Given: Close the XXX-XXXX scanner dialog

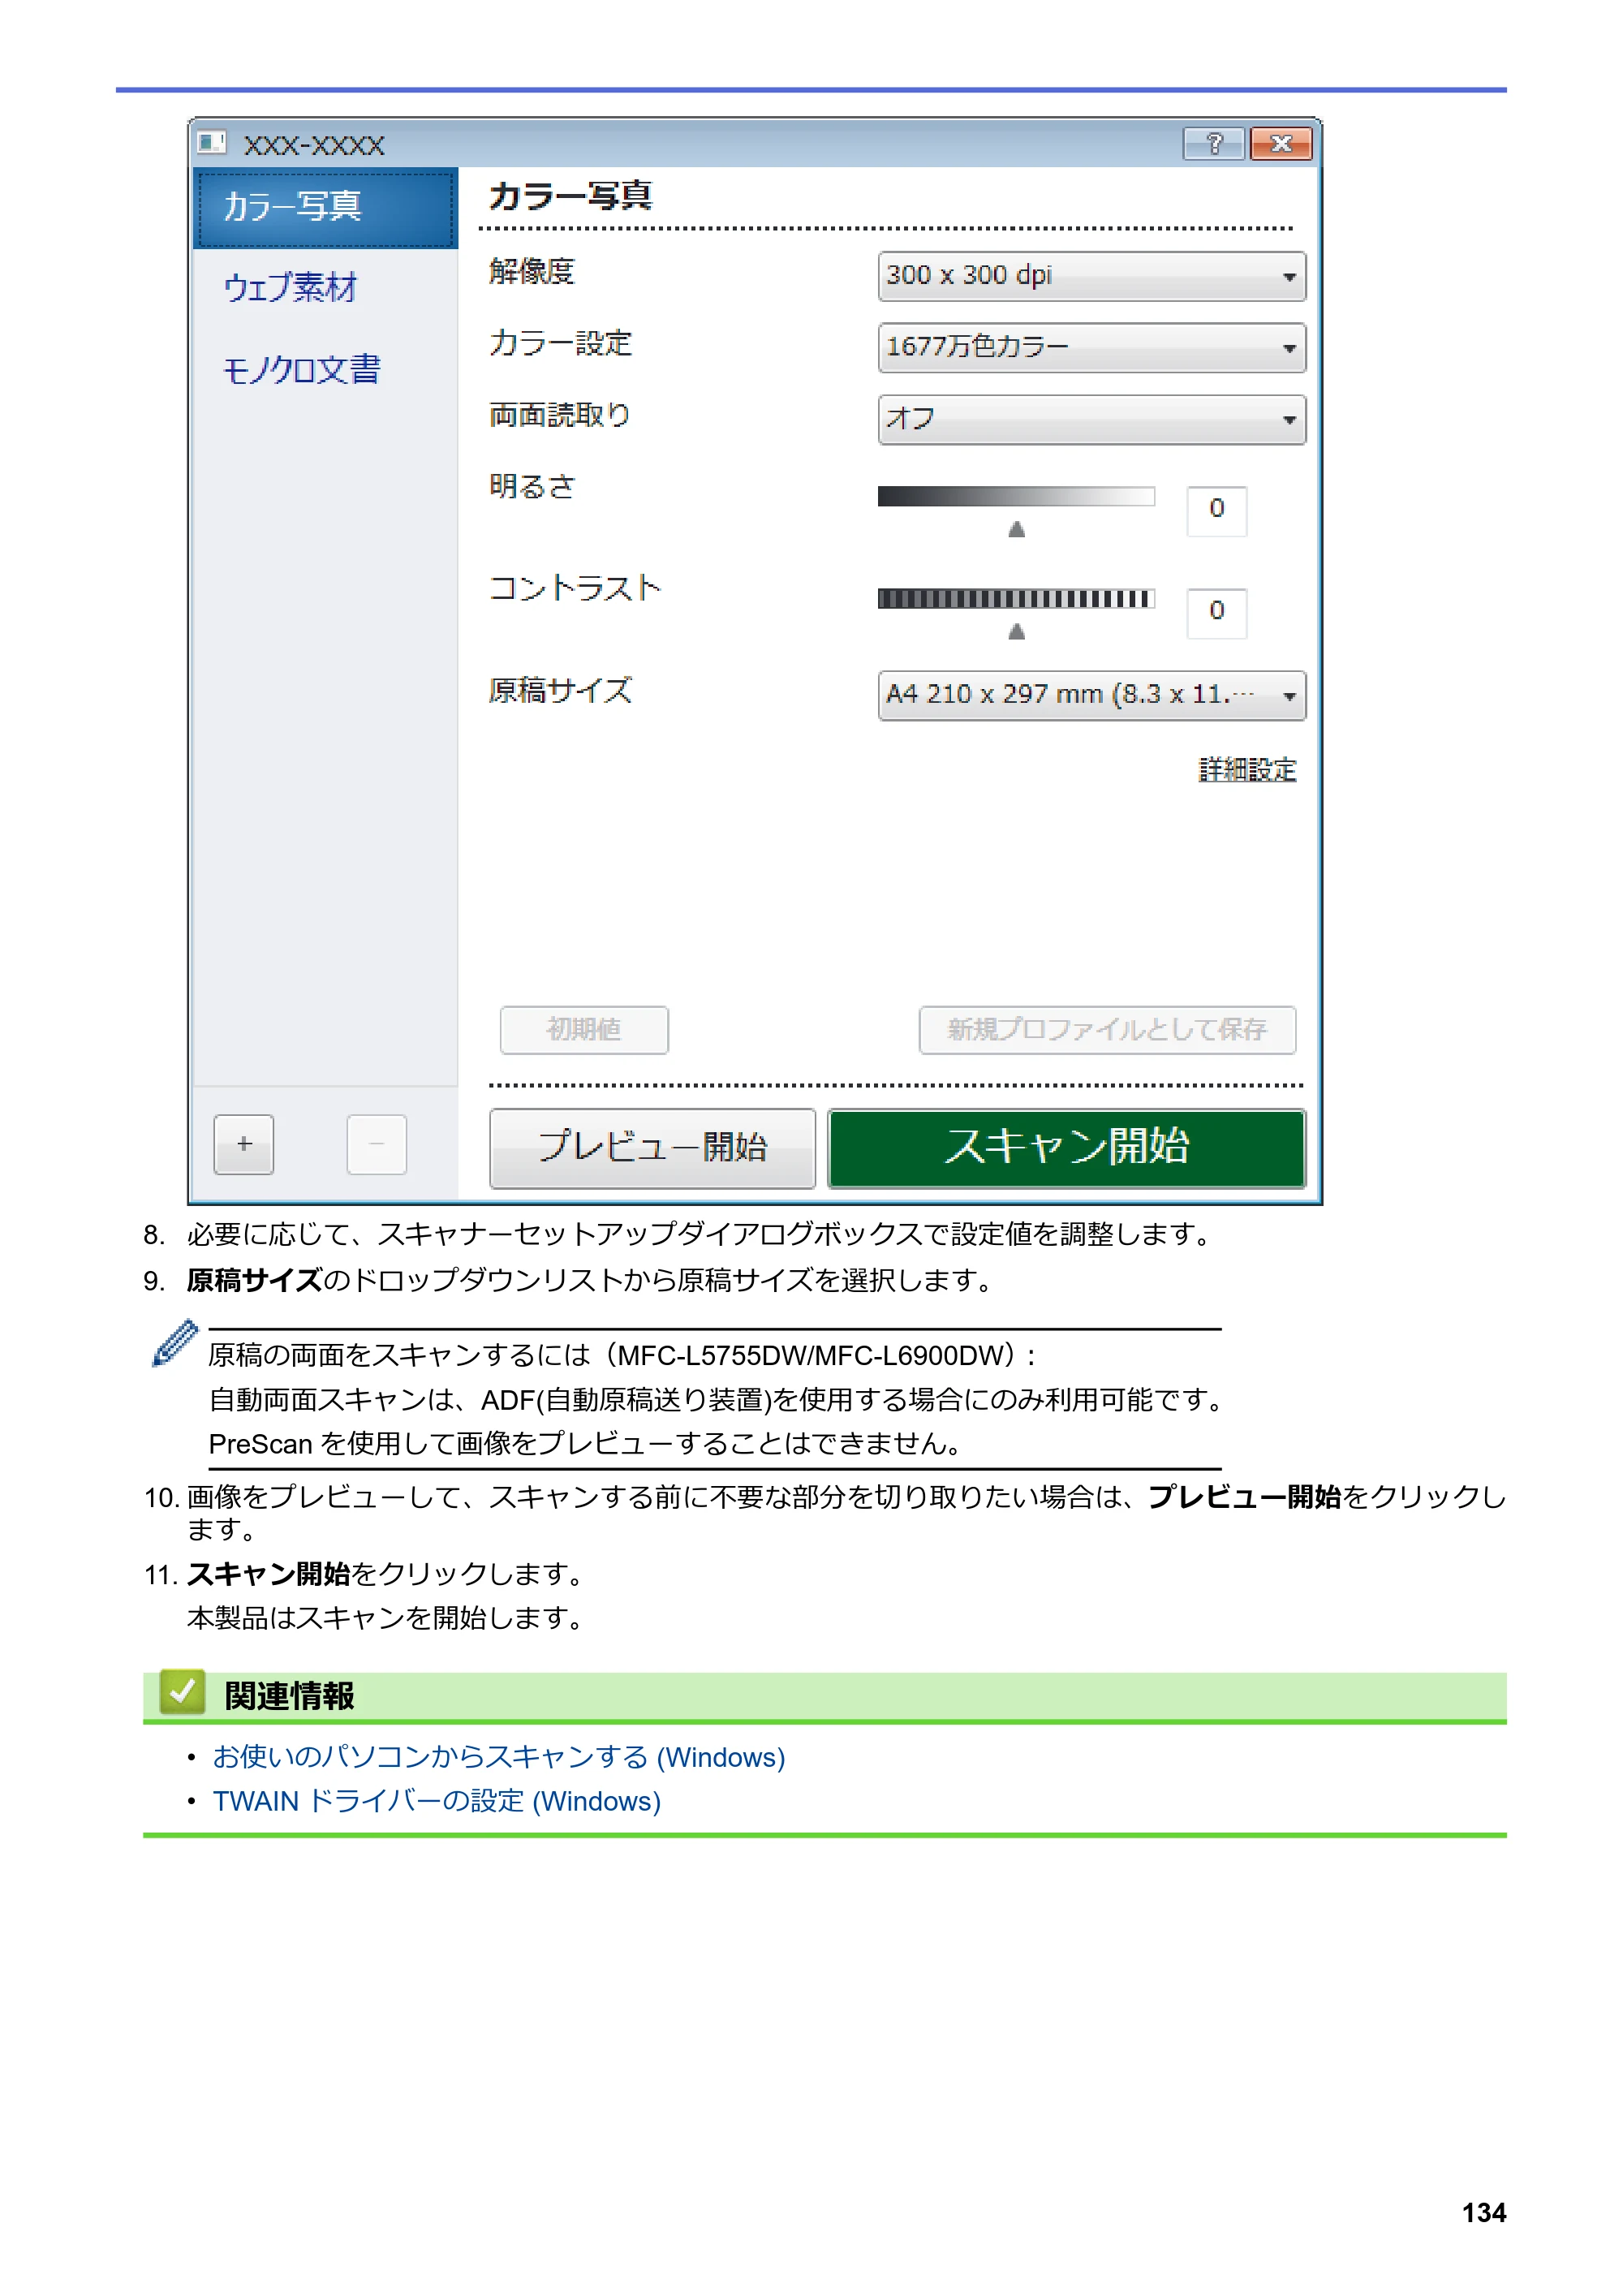Looking at the screenshot, I should (x=1281, y=144).
